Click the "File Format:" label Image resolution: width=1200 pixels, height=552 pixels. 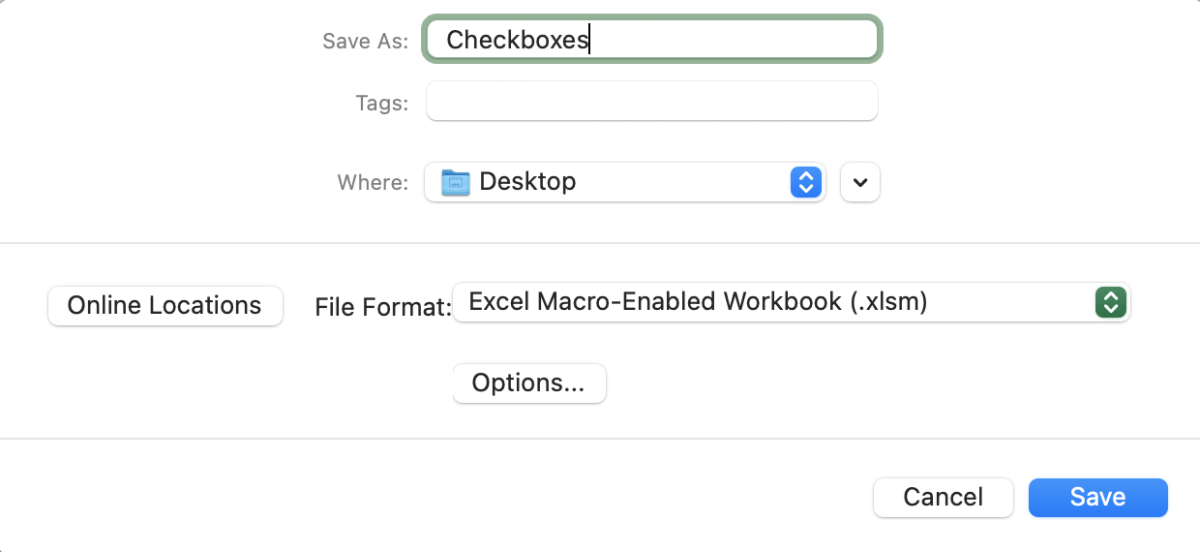pyautogui.click(x=383, y=307)
